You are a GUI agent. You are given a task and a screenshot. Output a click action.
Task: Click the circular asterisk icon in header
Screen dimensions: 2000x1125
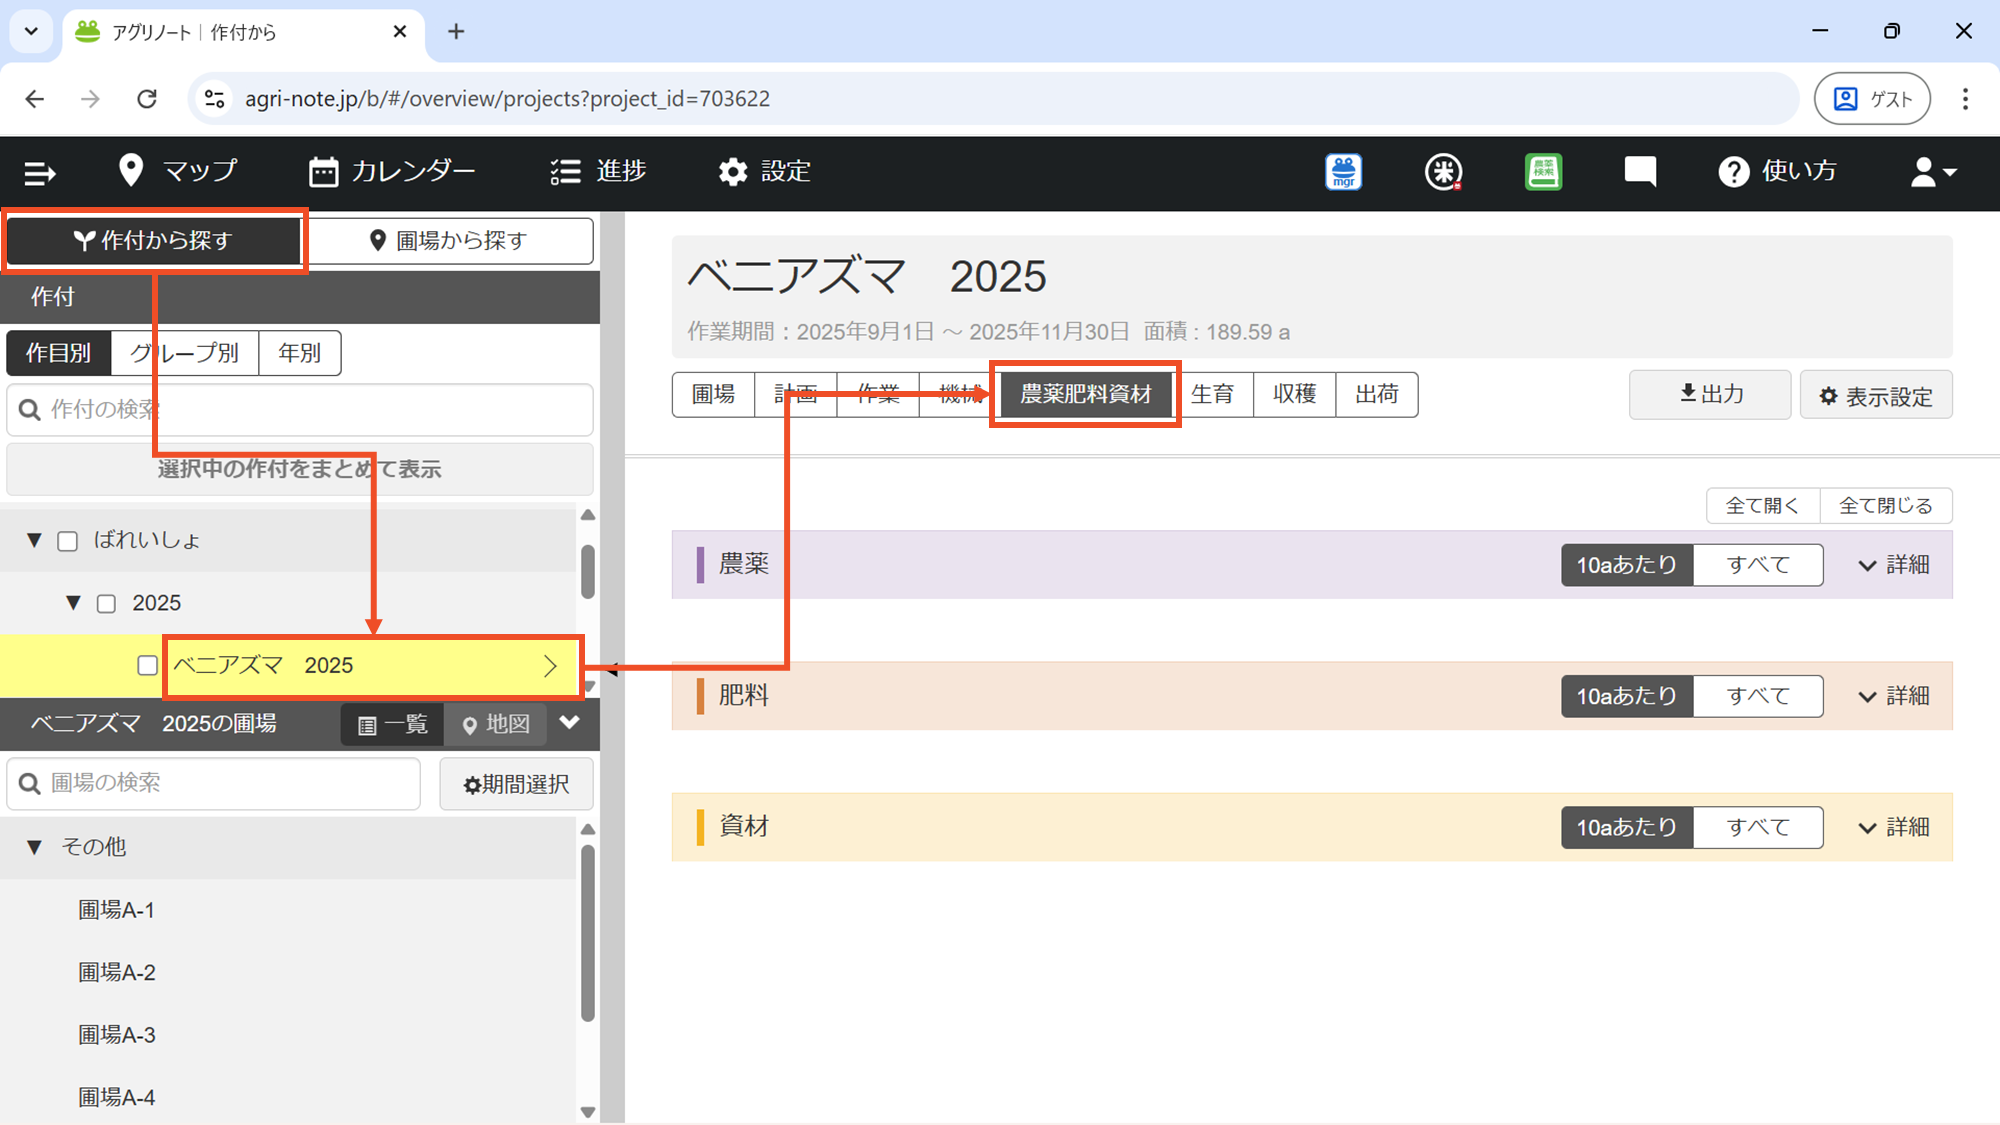(1442, 172)
